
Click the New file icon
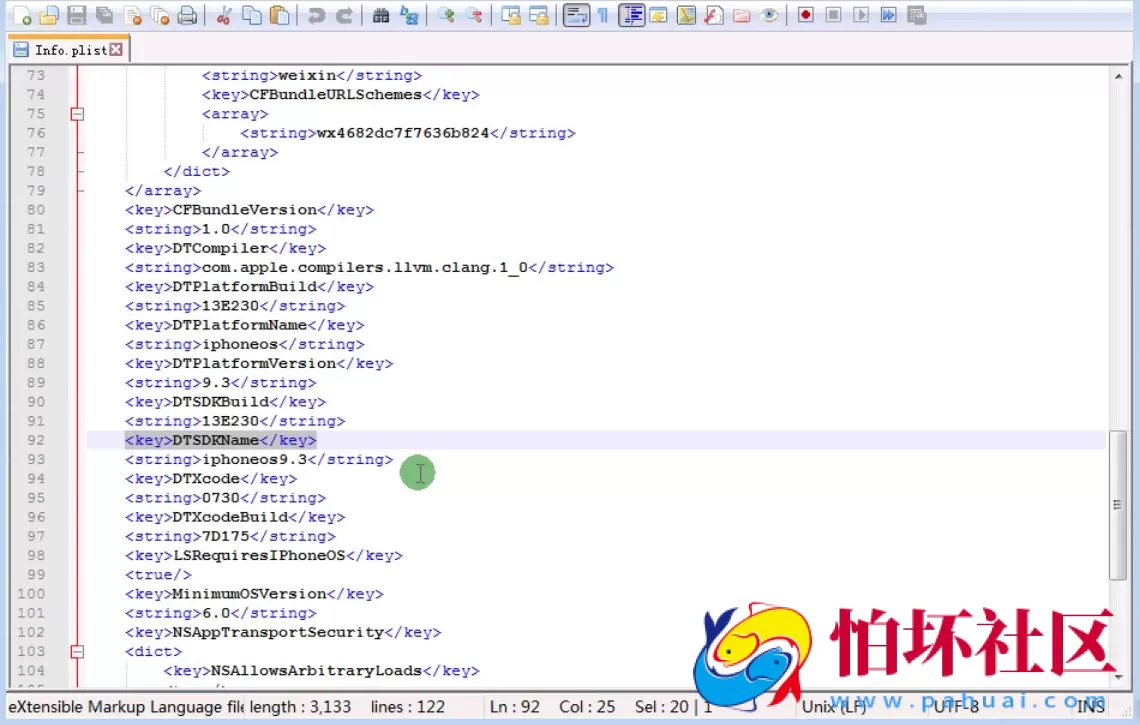coord(22,15)
